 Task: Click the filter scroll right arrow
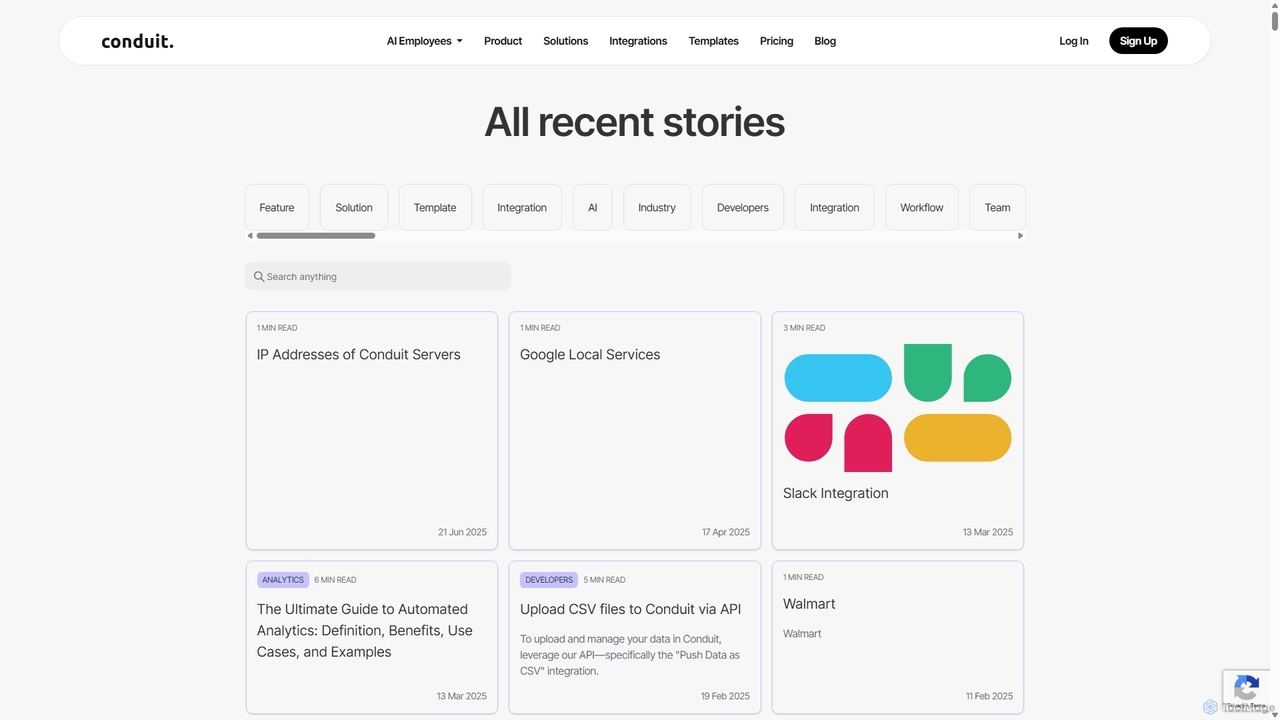(x=1020, y=236)
